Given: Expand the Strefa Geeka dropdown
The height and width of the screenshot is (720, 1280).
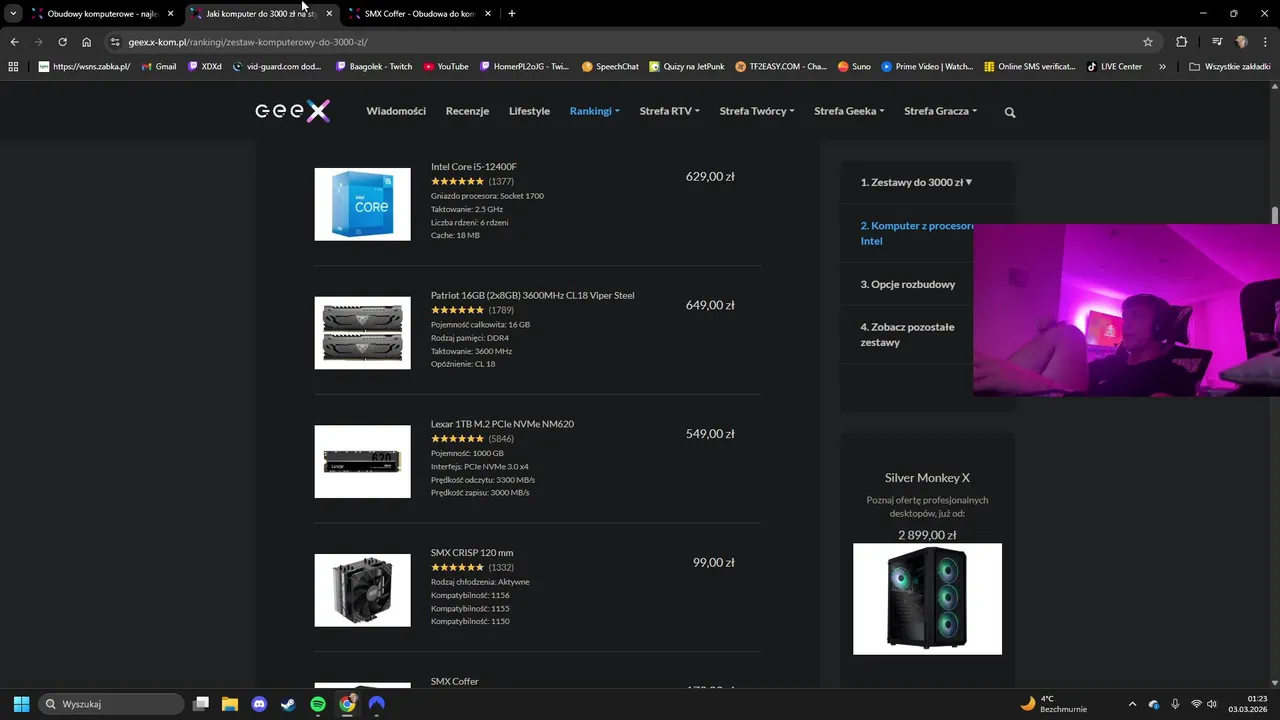Looking at the screenshot, I should 849,111.
